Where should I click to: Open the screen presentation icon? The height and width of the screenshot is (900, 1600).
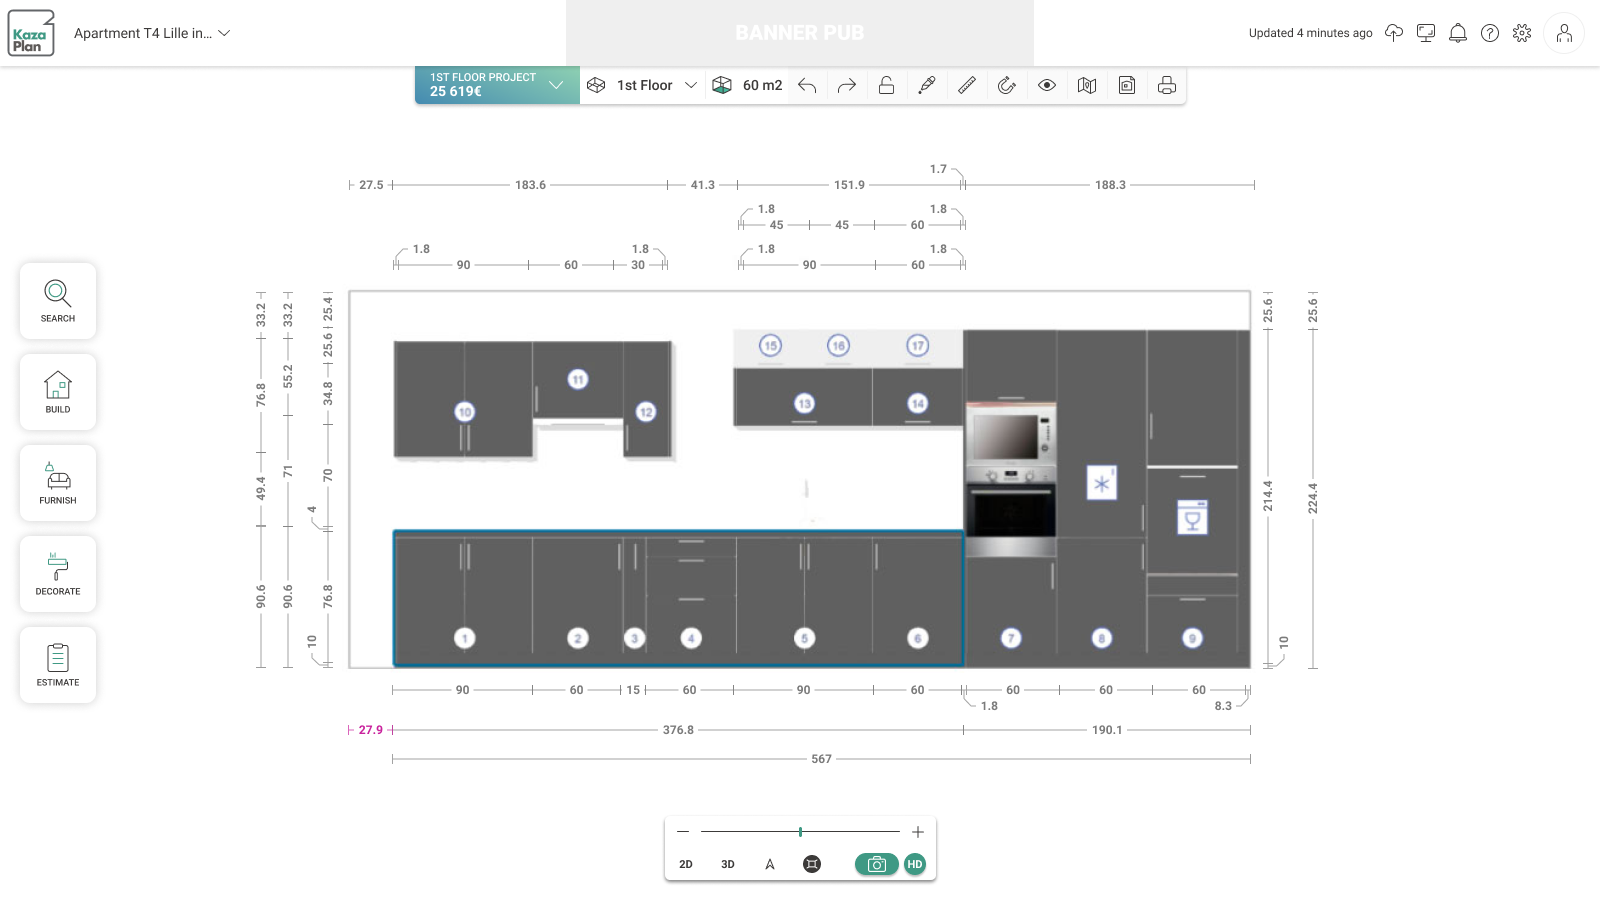1426,33
